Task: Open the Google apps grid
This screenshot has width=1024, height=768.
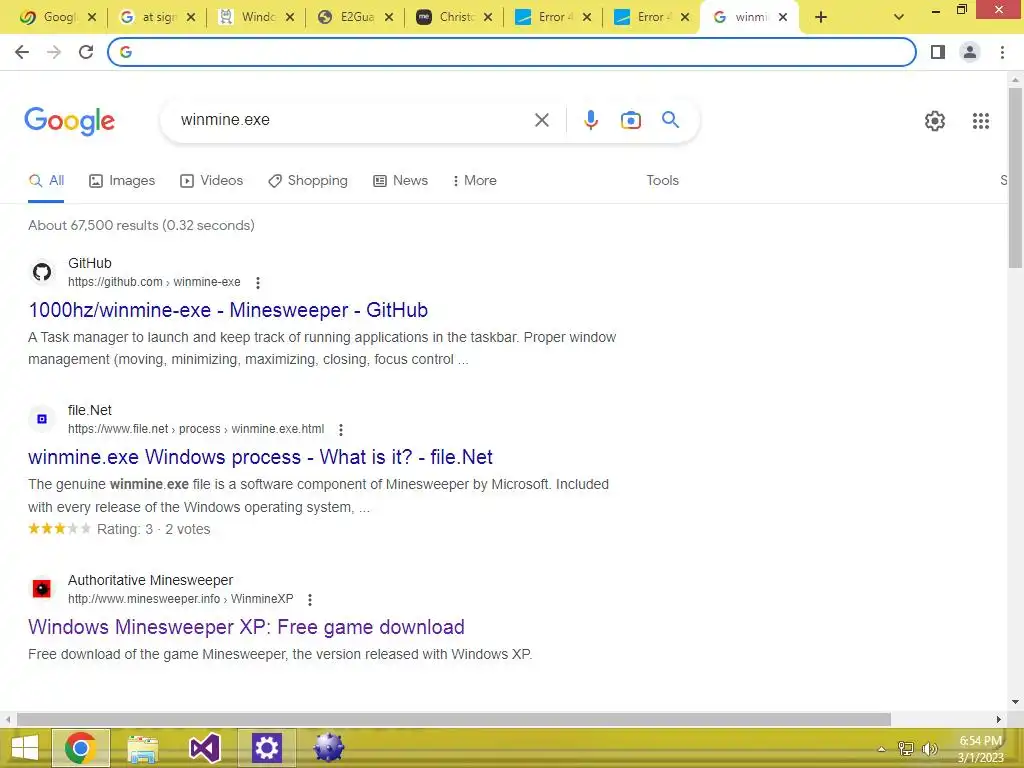Action: [980, 121]
